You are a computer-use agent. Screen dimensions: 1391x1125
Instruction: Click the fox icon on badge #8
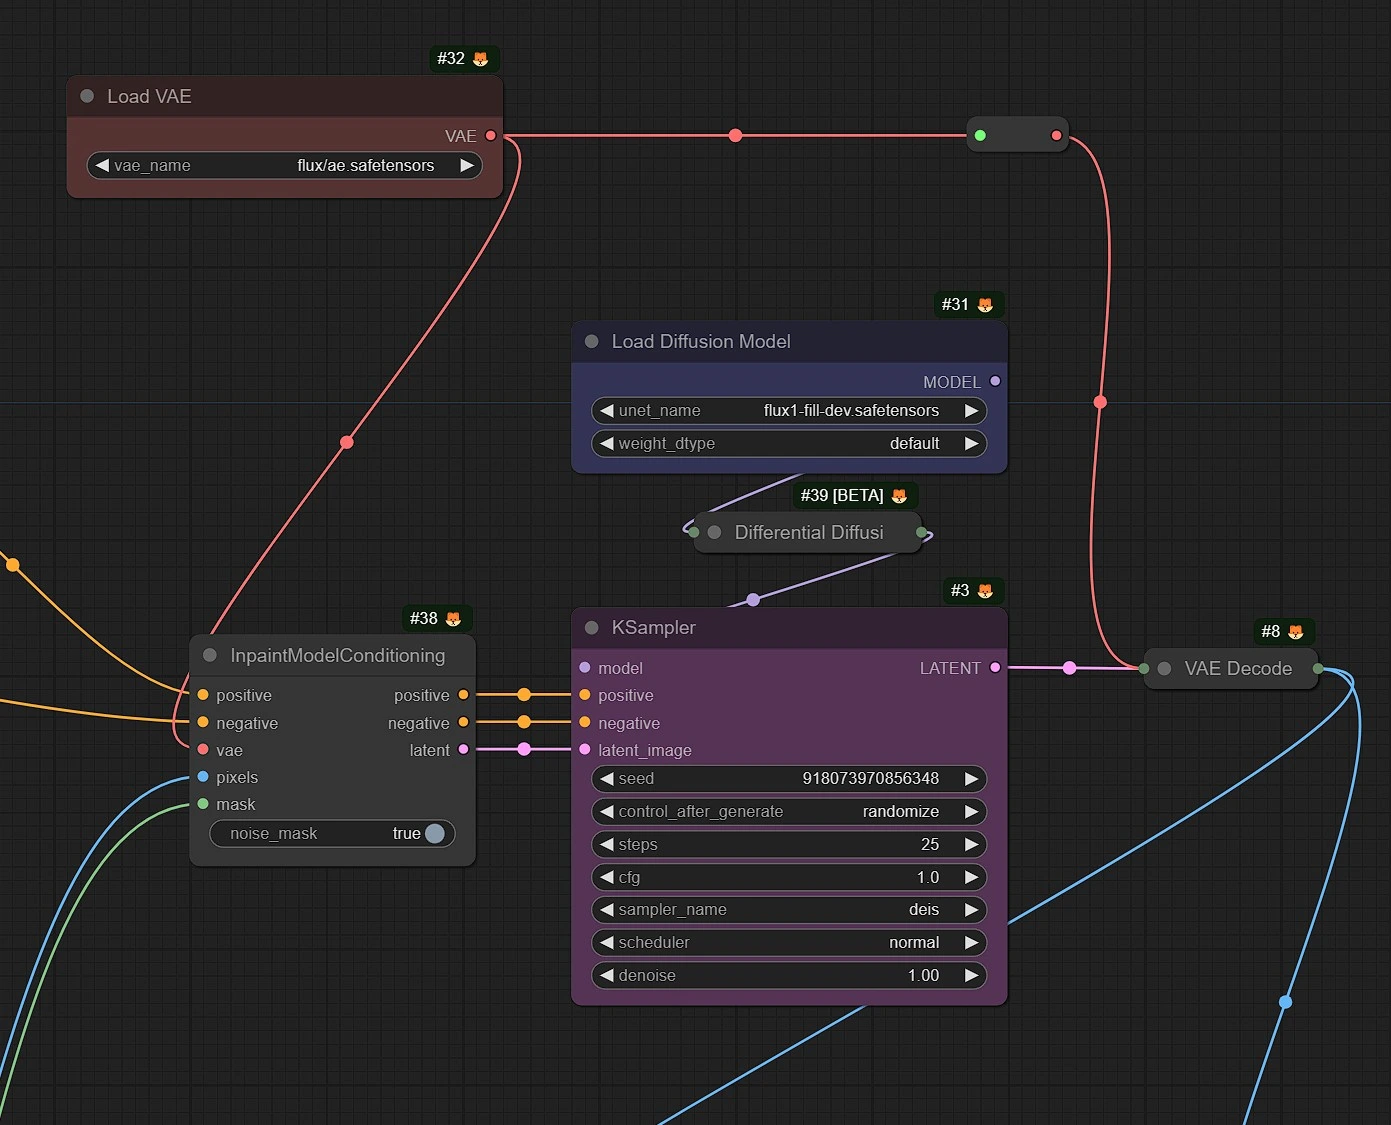point(1296,632)
